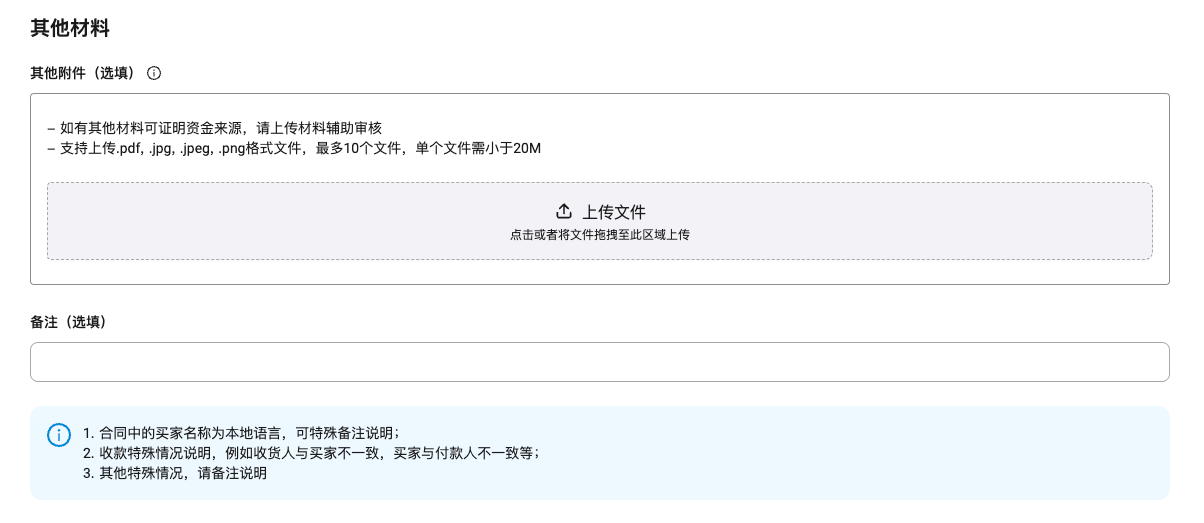
Task: Click notice item 2 about 收款特殊情况说明
Action: pyautogui.click(x=311, y=453)
